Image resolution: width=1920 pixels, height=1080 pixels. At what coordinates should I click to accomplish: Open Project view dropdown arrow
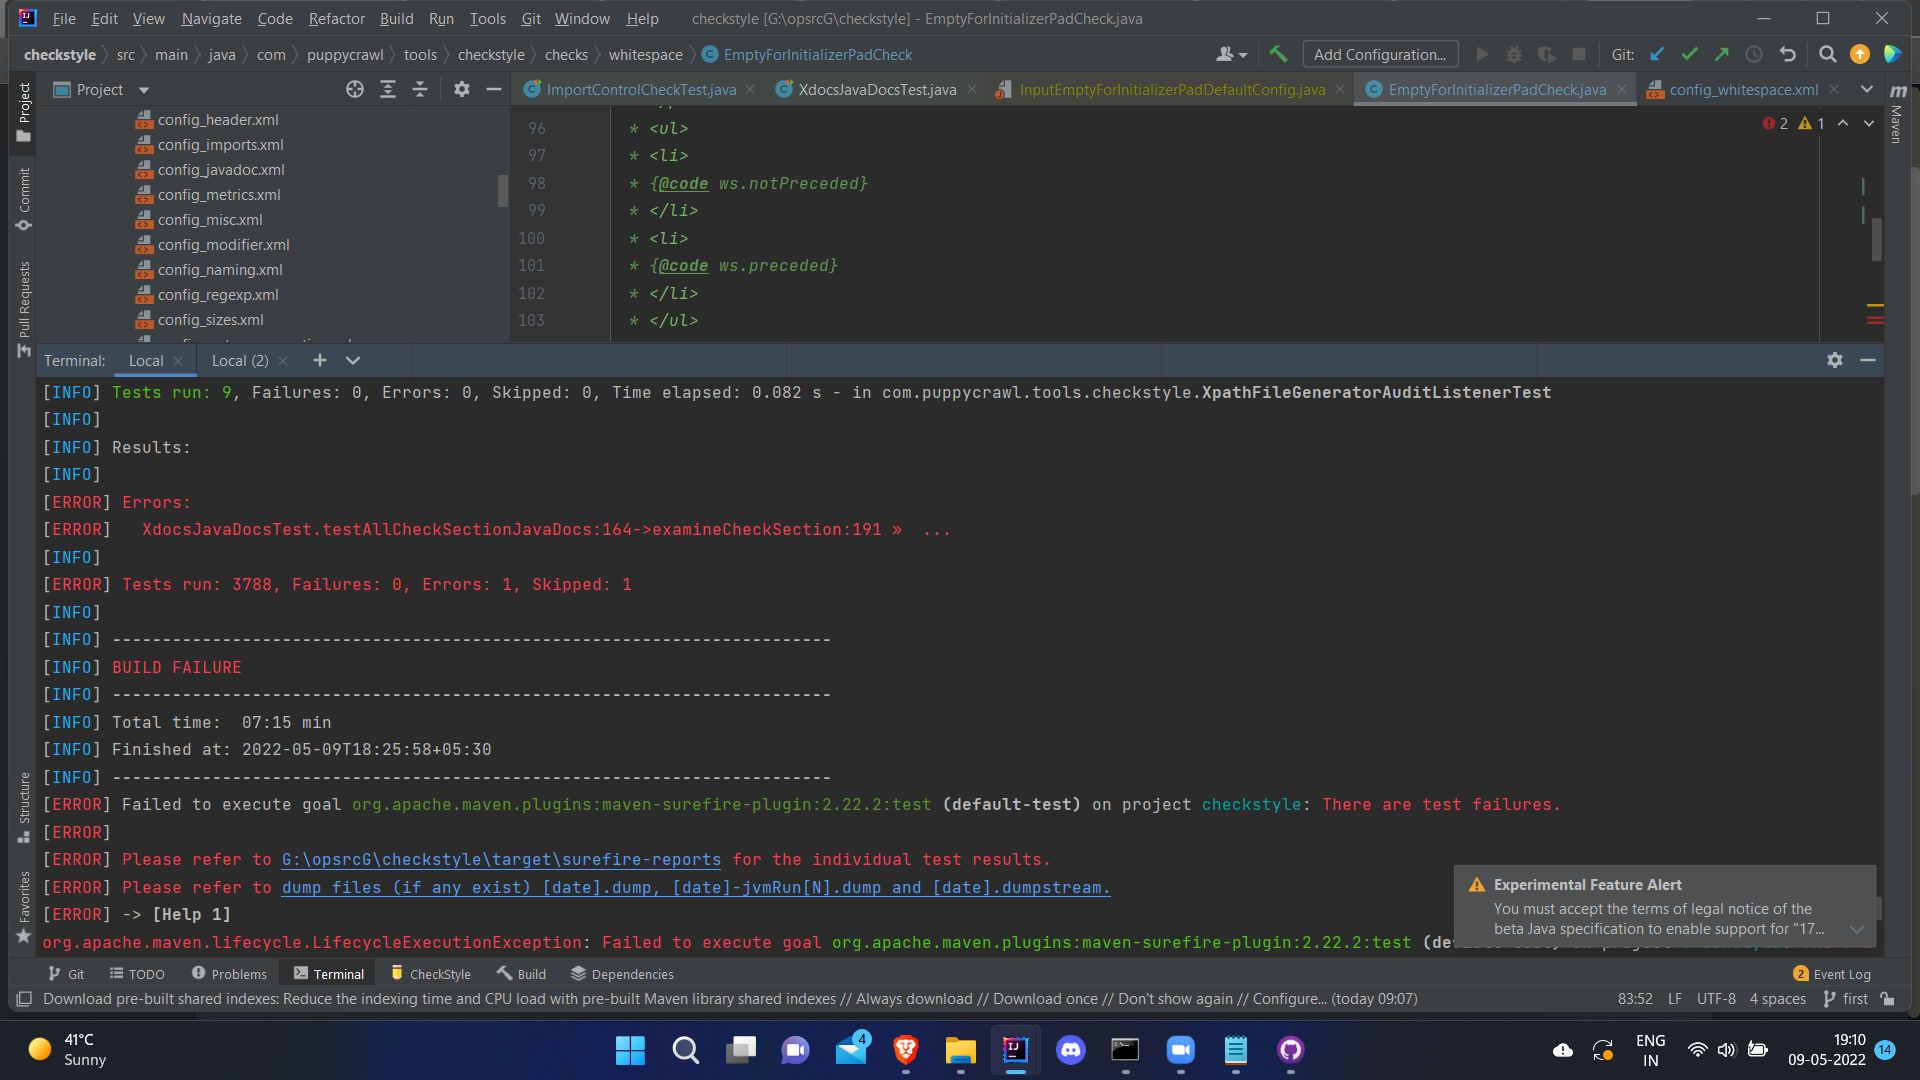[x=144, y=90]
